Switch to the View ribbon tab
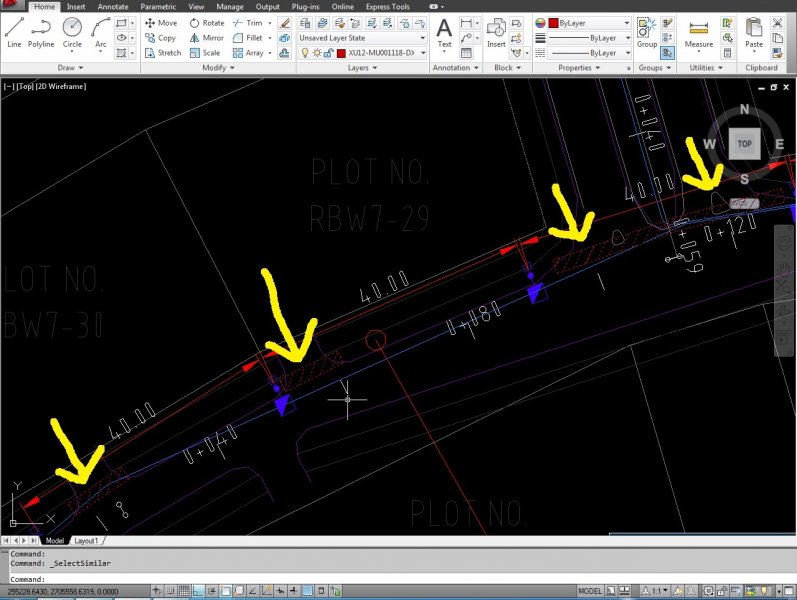This screenshot has width=797, height=600. pyautogui.click(x=196, y=7)
